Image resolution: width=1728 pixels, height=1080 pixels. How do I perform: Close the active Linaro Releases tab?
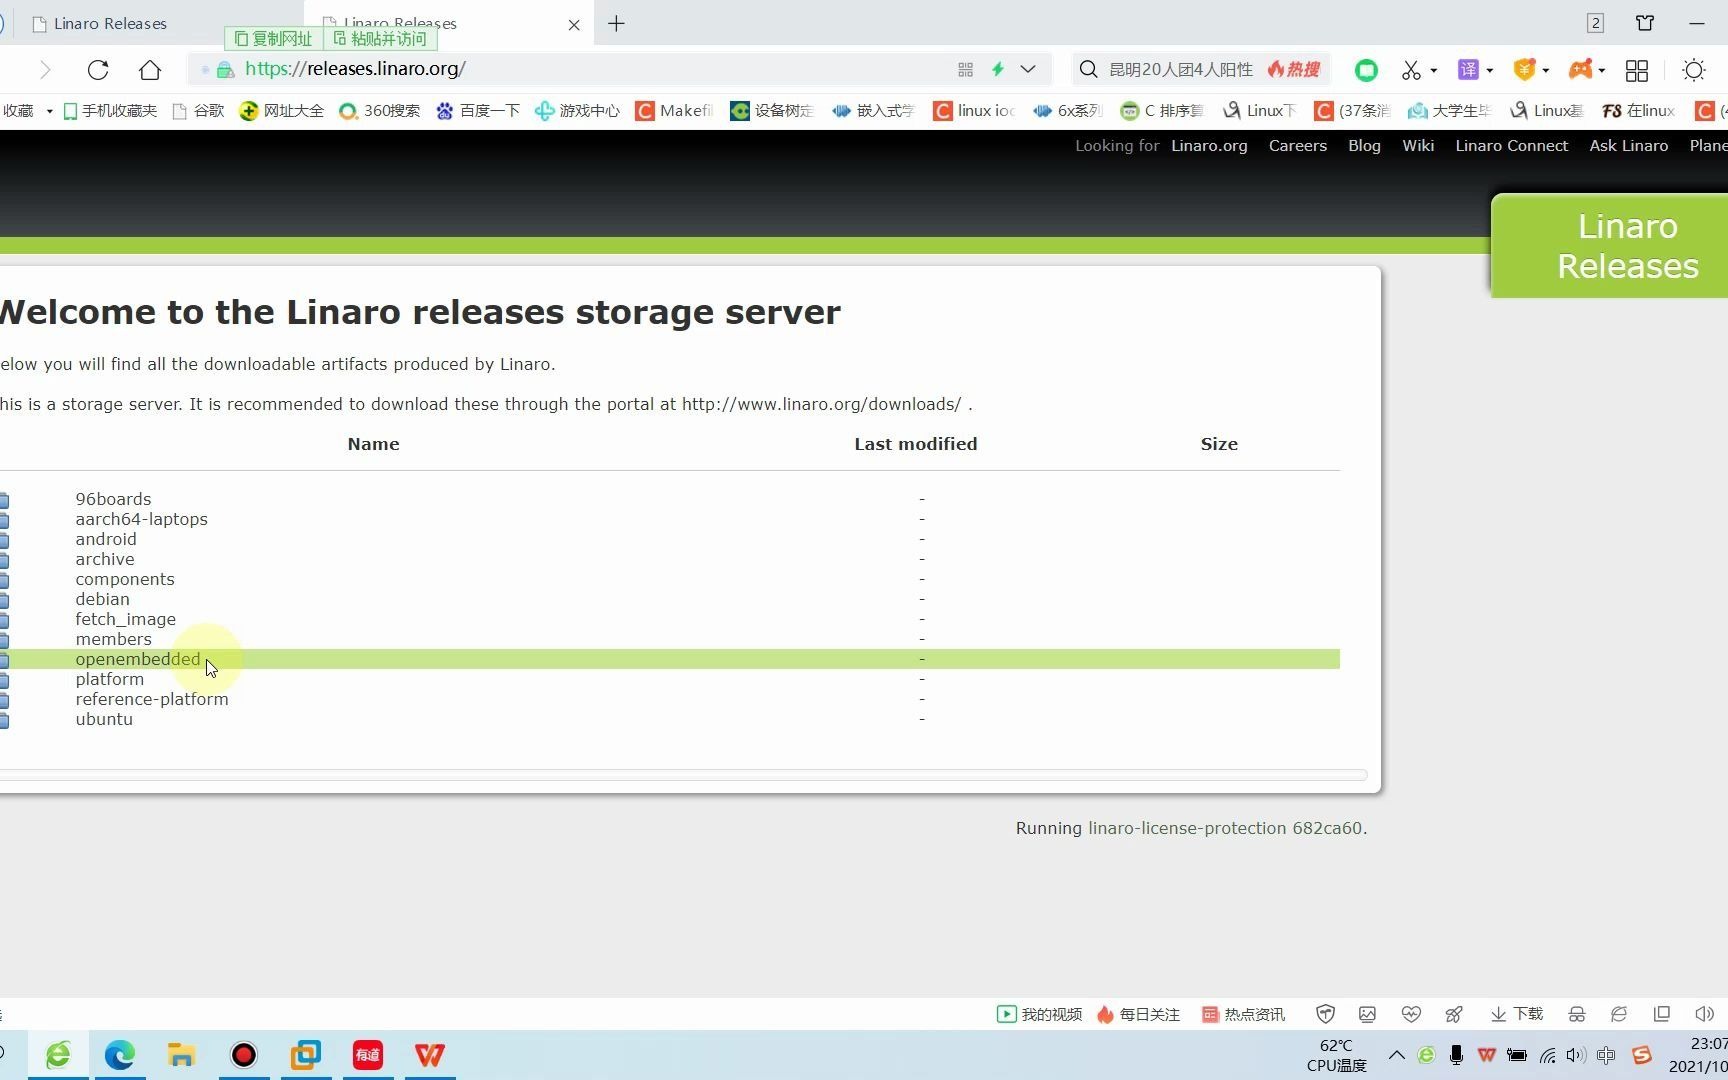(574, 25)
